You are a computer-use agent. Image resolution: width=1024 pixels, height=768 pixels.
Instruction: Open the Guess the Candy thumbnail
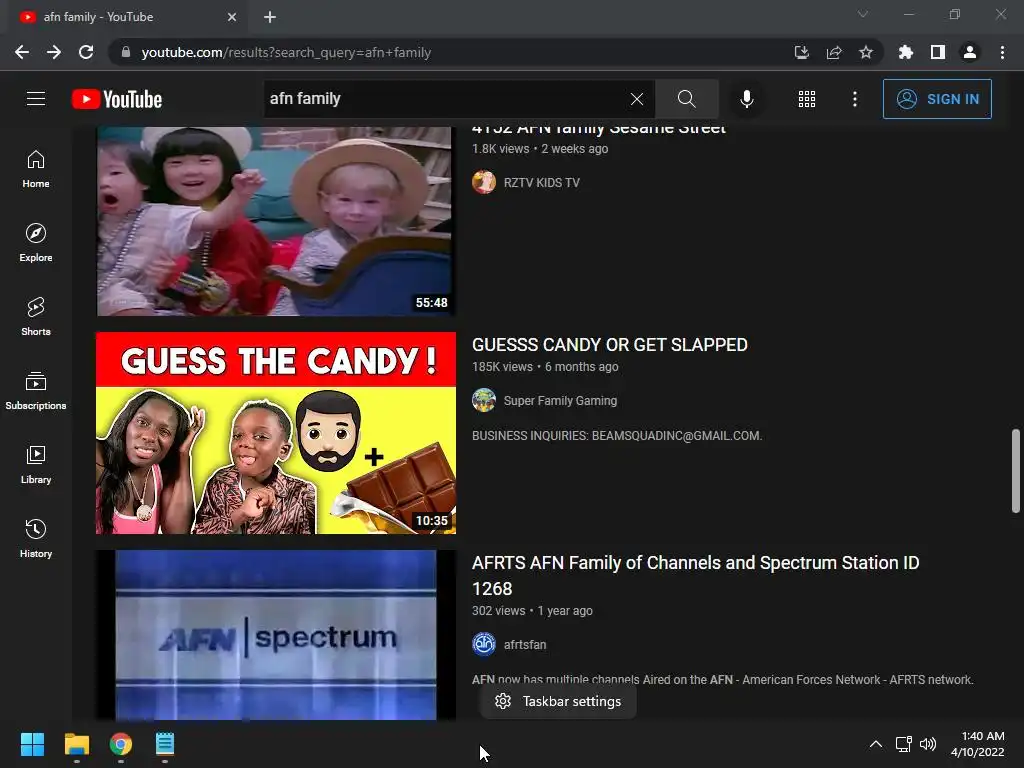(276, 433)
